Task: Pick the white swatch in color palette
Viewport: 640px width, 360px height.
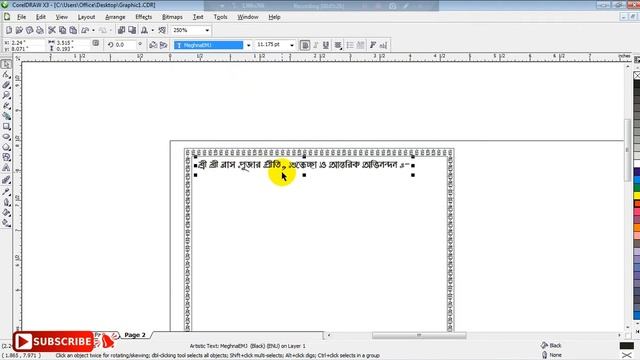Action: tap(636, 163)
